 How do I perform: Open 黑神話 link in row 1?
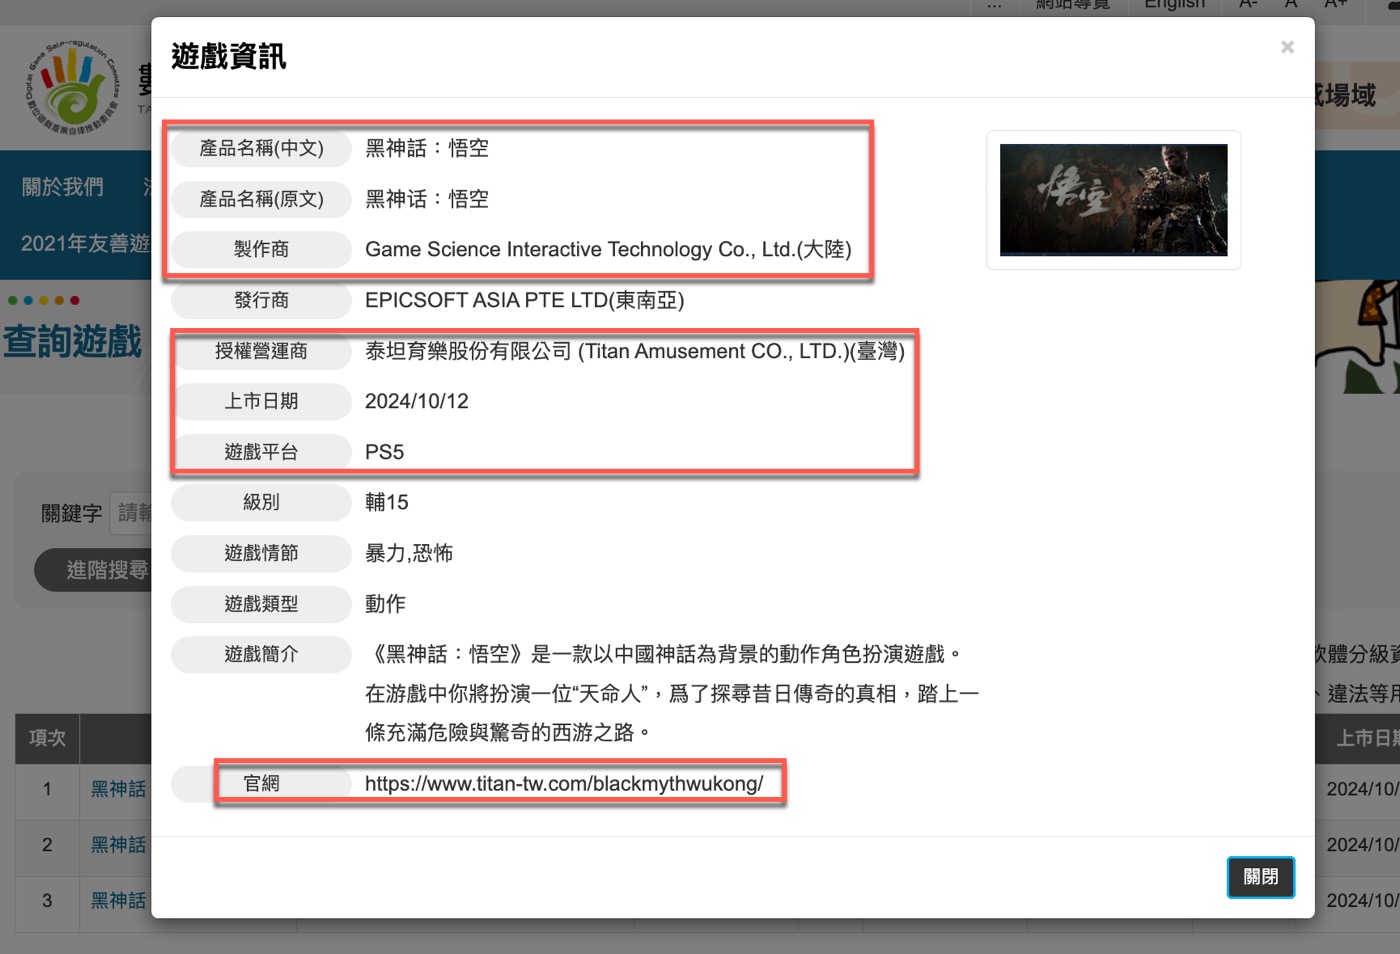pyautogui.click(x=119, y=789)
